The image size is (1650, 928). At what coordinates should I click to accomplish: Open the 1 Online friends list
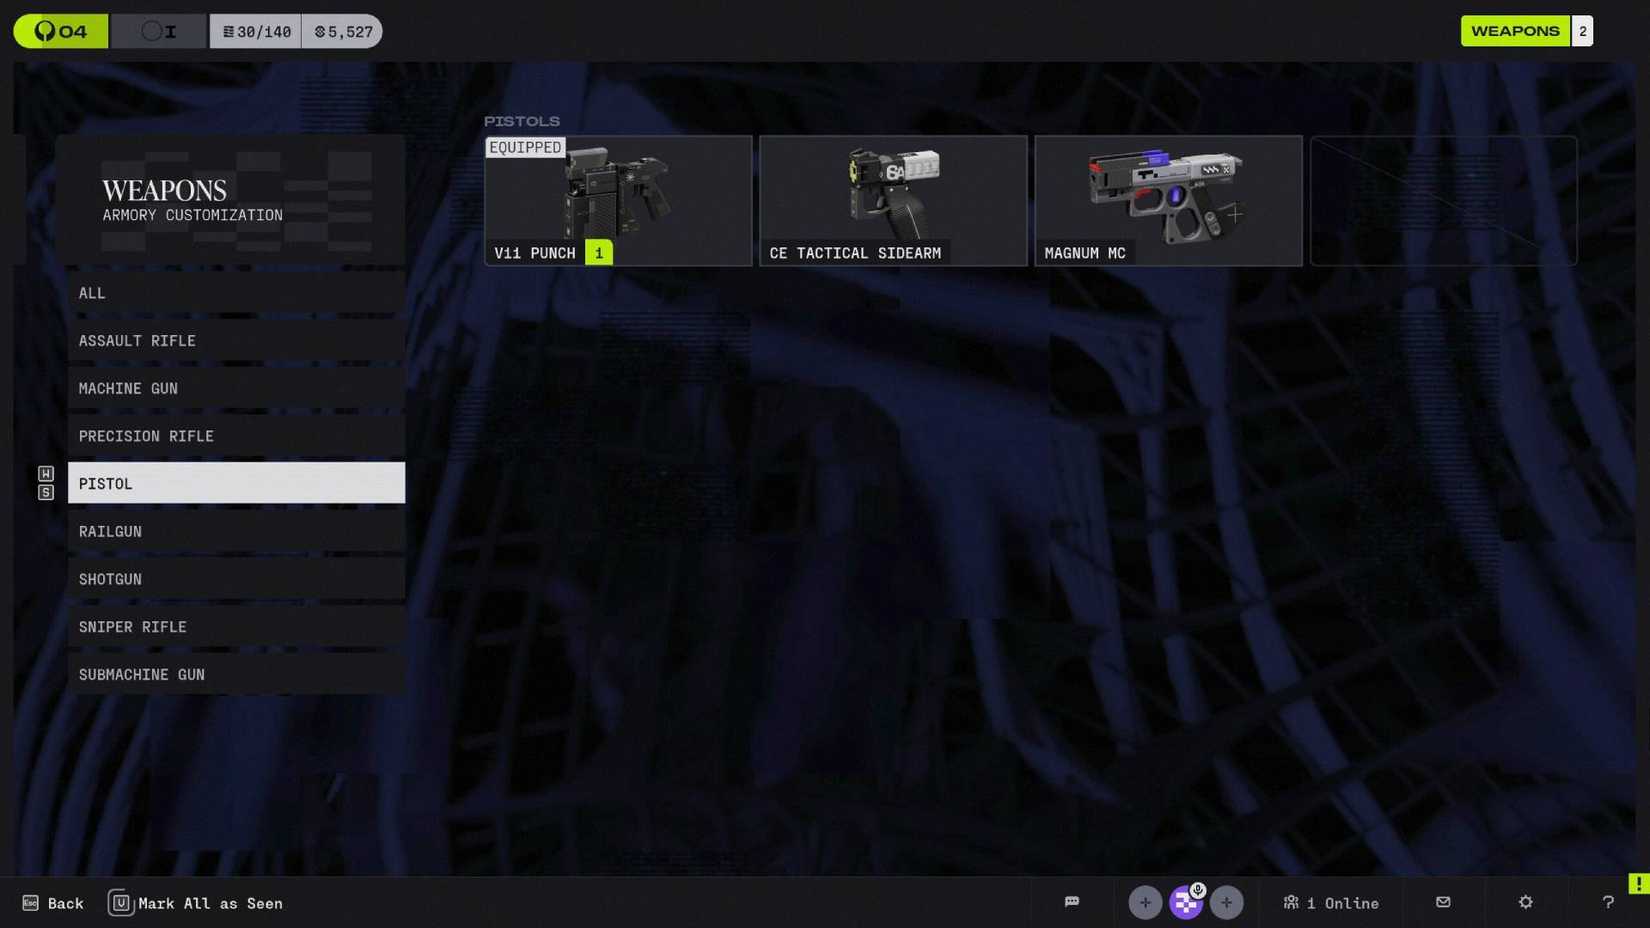pos(1331,902)
